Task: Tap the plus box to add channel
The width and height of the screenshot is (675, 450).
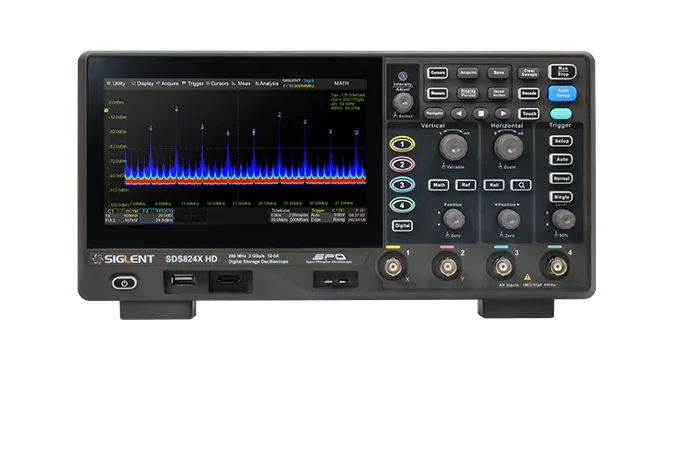Action: coord(191,216)
